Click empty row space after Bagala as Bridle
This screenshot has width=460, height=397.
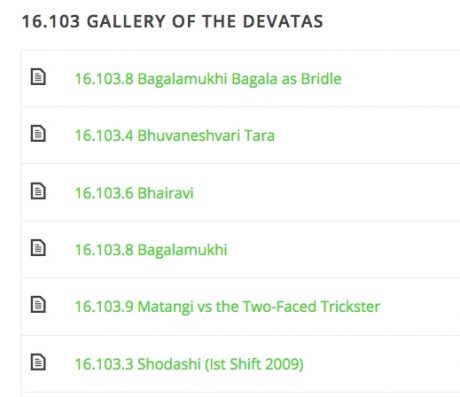click(400, 79)
